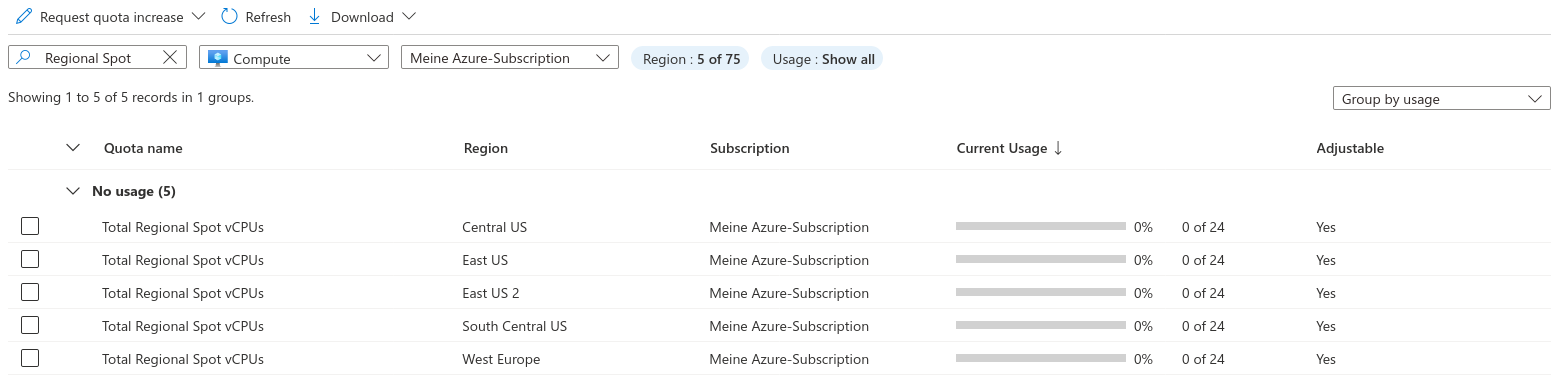Collapse the No usage (5) group
Viewport: 1558px width, 392px height.
click(x=72, y=191)
